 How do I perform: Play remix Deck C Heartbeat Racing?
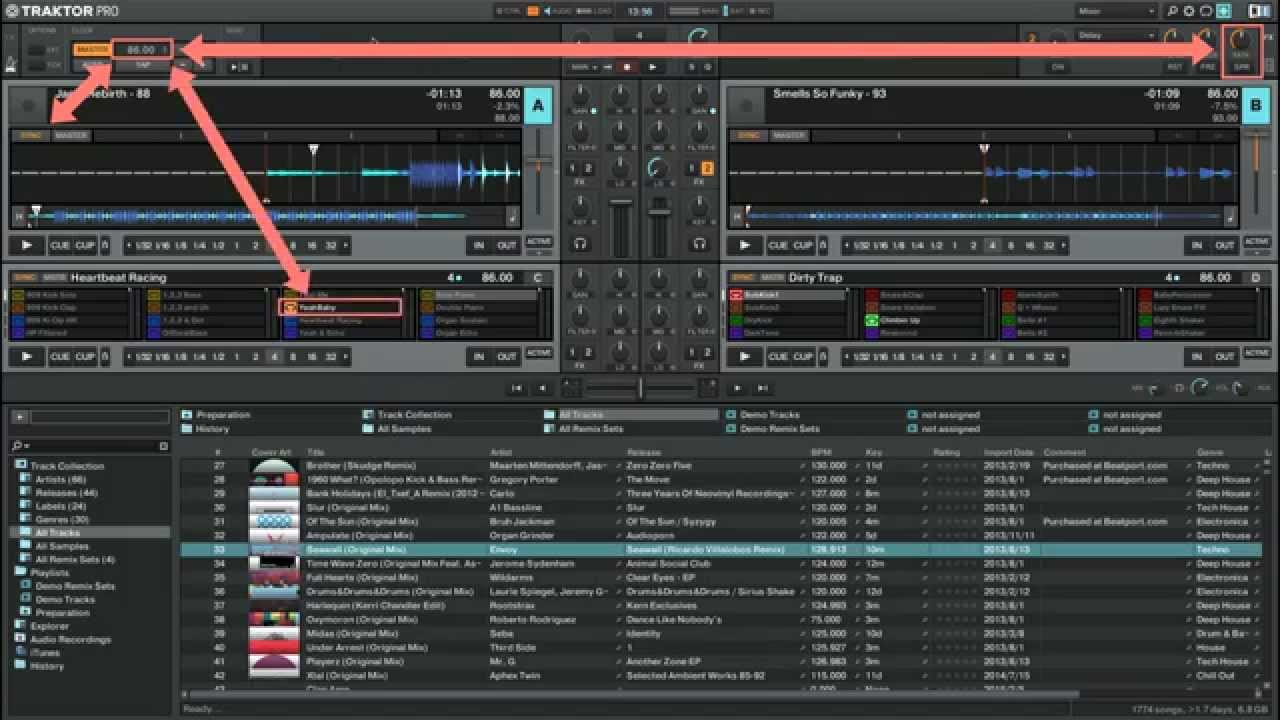26,356
